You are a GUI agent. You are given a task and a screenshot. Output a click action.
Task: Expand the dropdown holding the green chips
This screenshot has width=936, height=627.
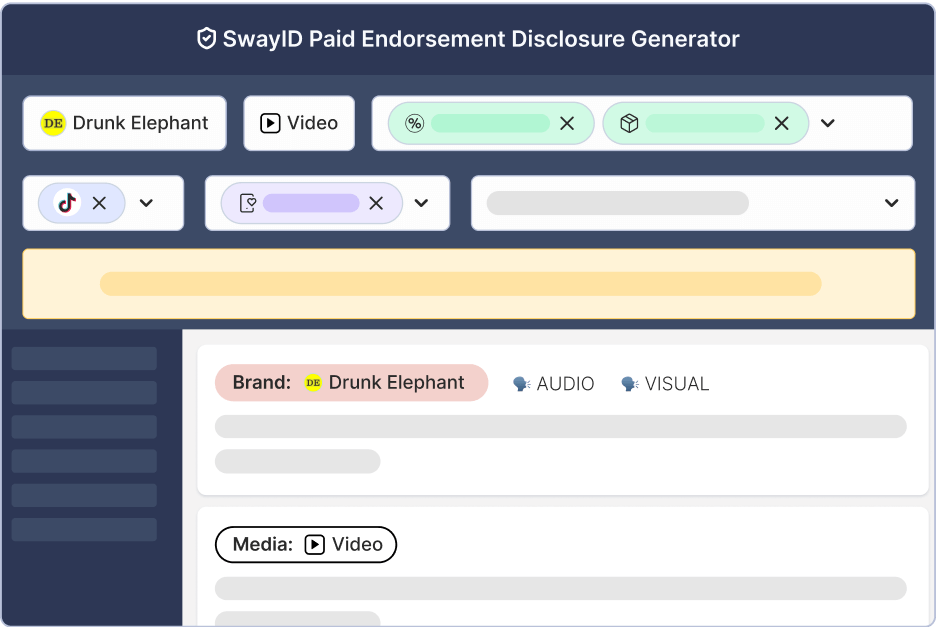coord(827,123)
